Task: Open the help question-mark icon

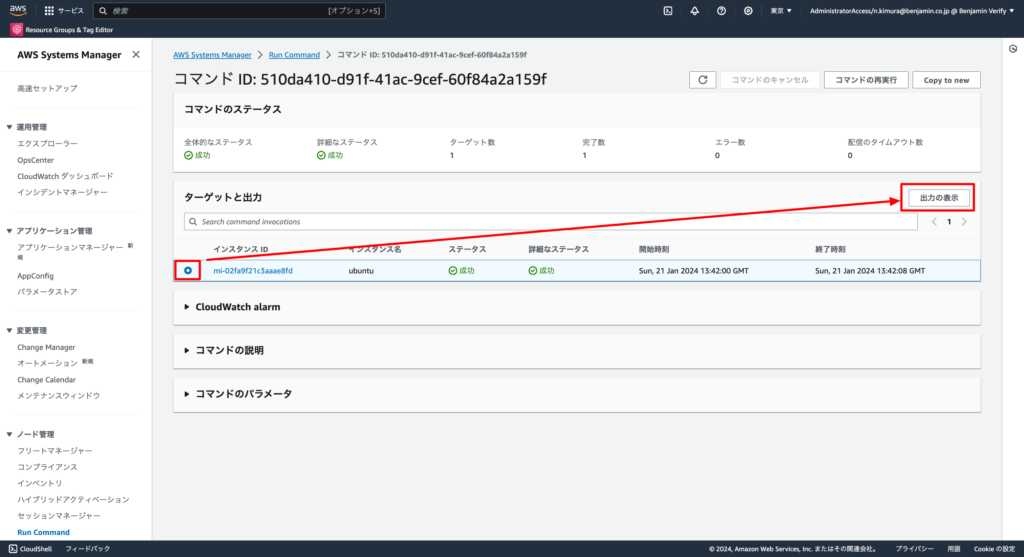Action: [x=721, y=10]
